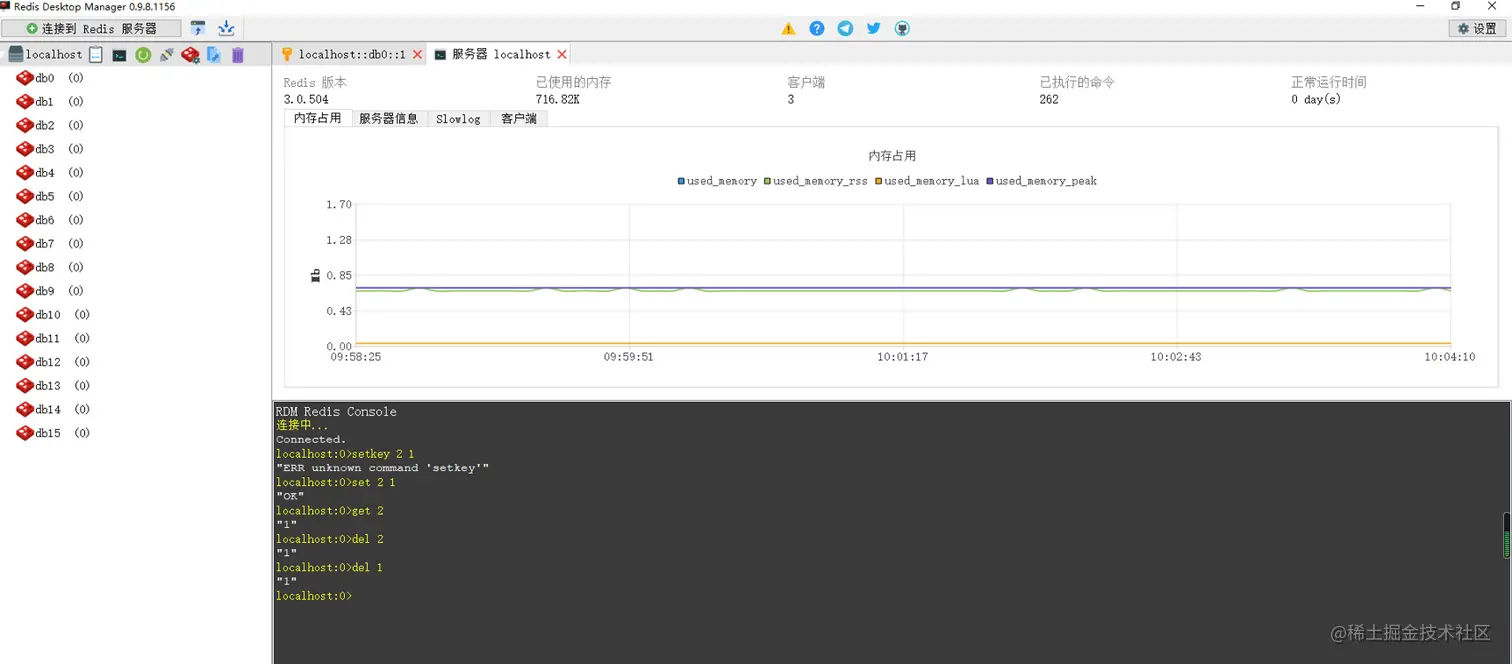Image resolution: width=1512 pixels, height=664 pixels.
Task: Open the blue help question icon
Action: (x=817, y=29)
